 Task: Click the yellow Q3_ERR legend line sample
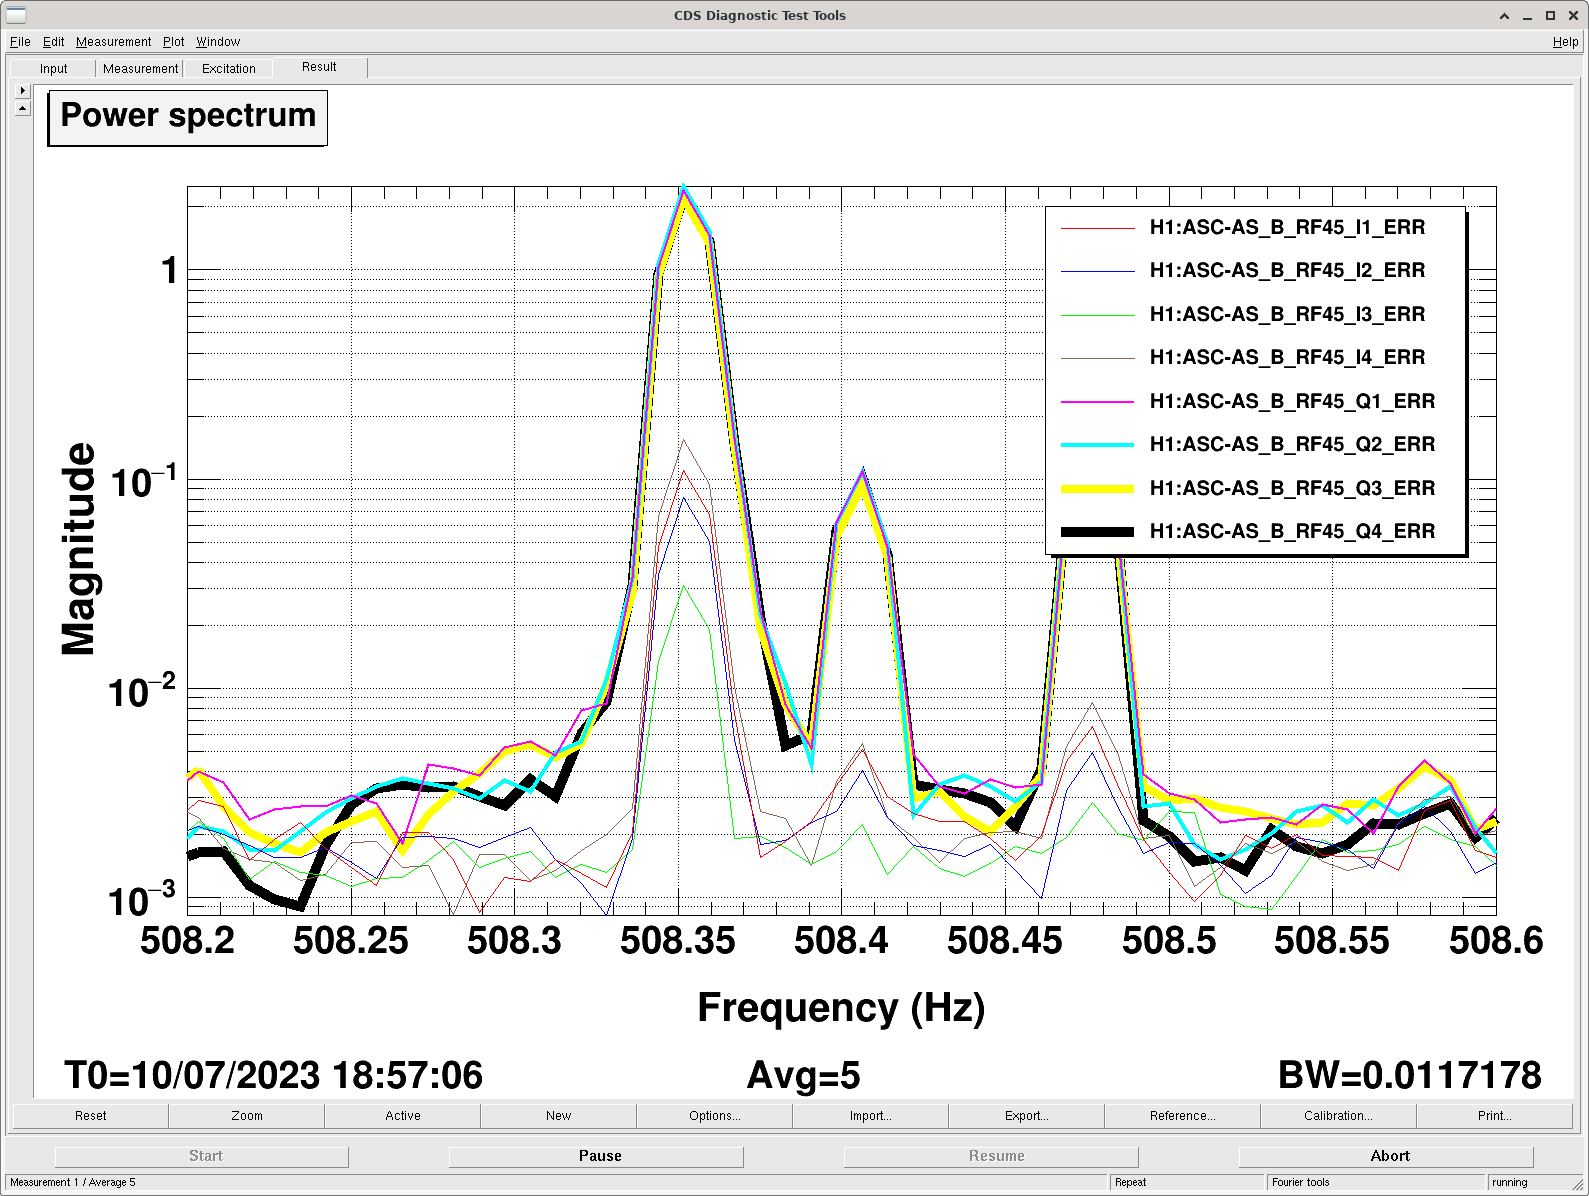point(1097,488)
